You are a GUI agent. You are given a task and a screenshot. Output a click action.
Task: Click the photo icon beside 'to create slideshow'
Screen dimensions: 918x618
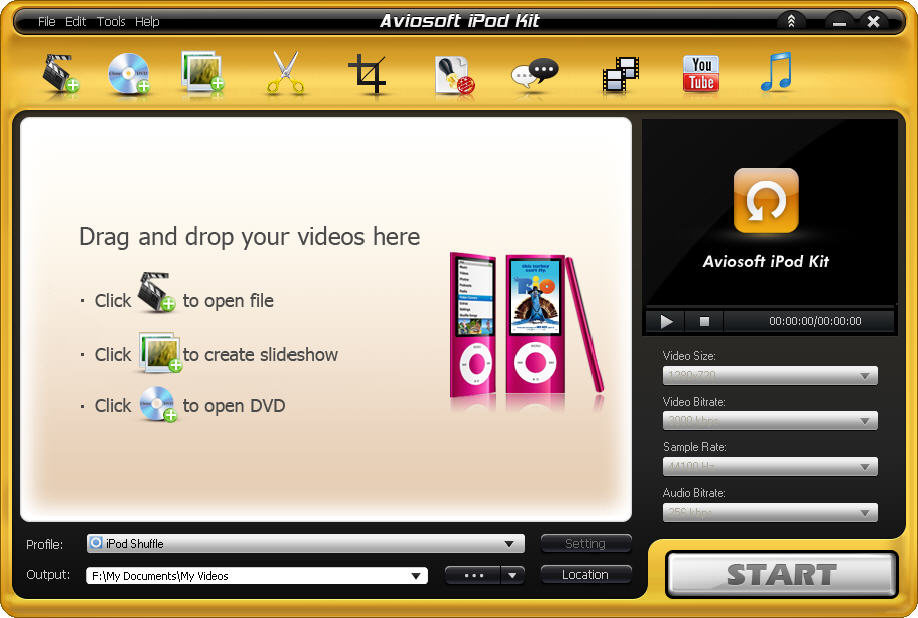pos(160,352)
